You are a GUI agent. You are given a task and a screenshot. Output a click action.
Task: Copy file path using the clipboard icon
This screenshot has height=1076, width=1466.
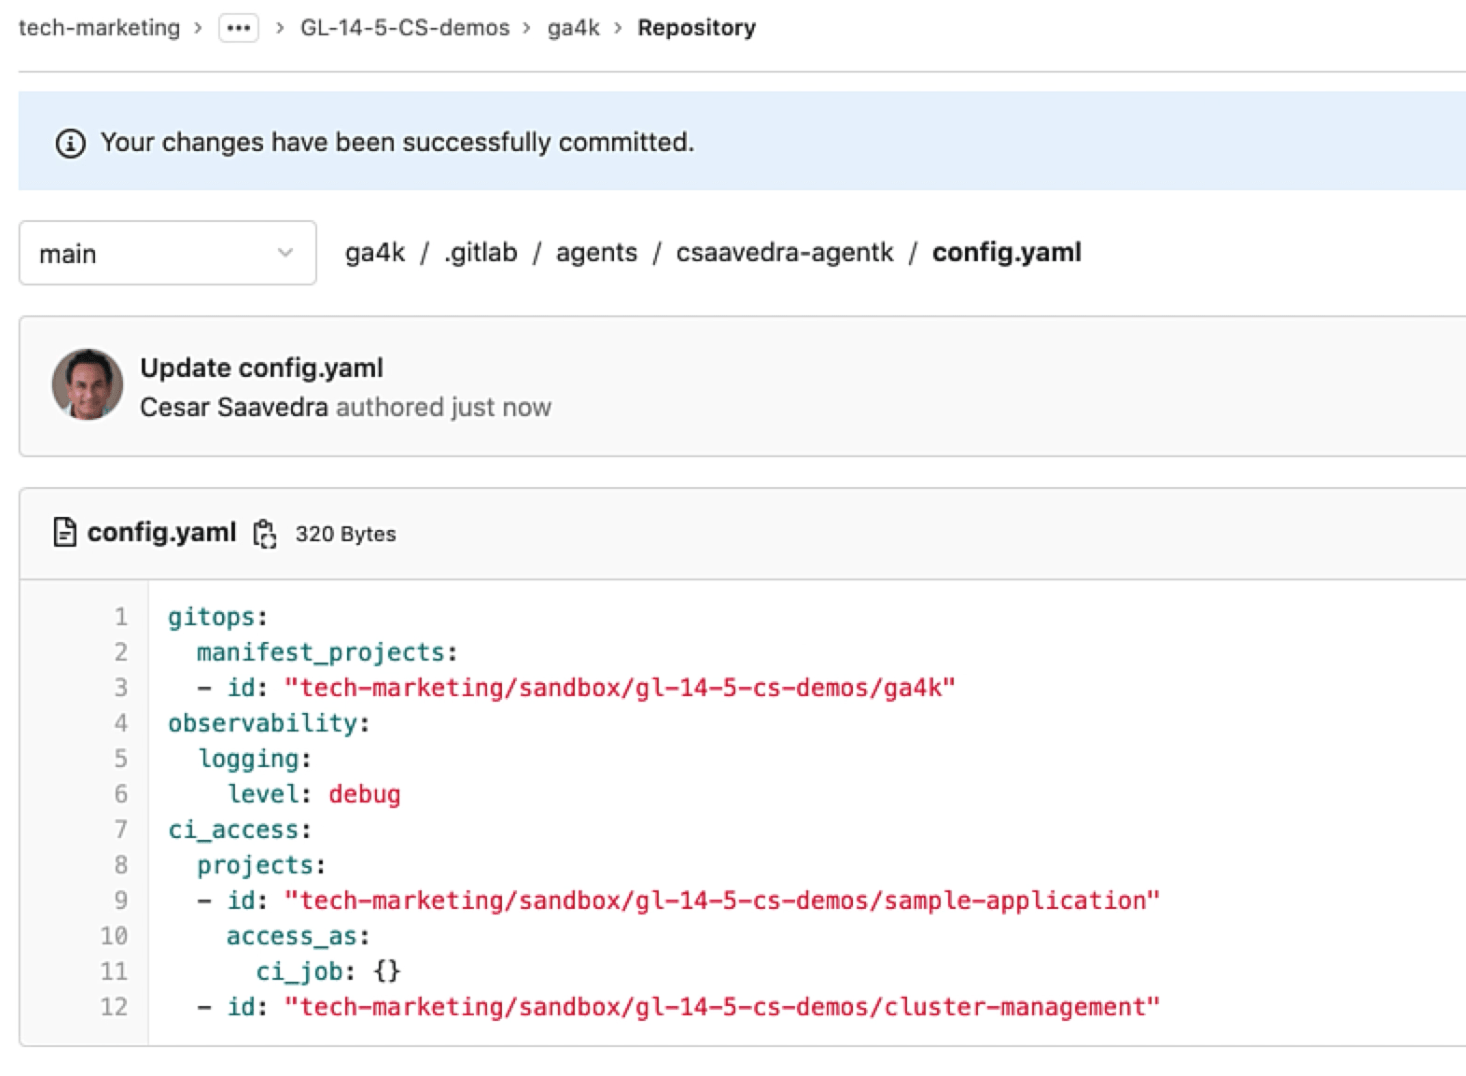[x=265, y=534]
